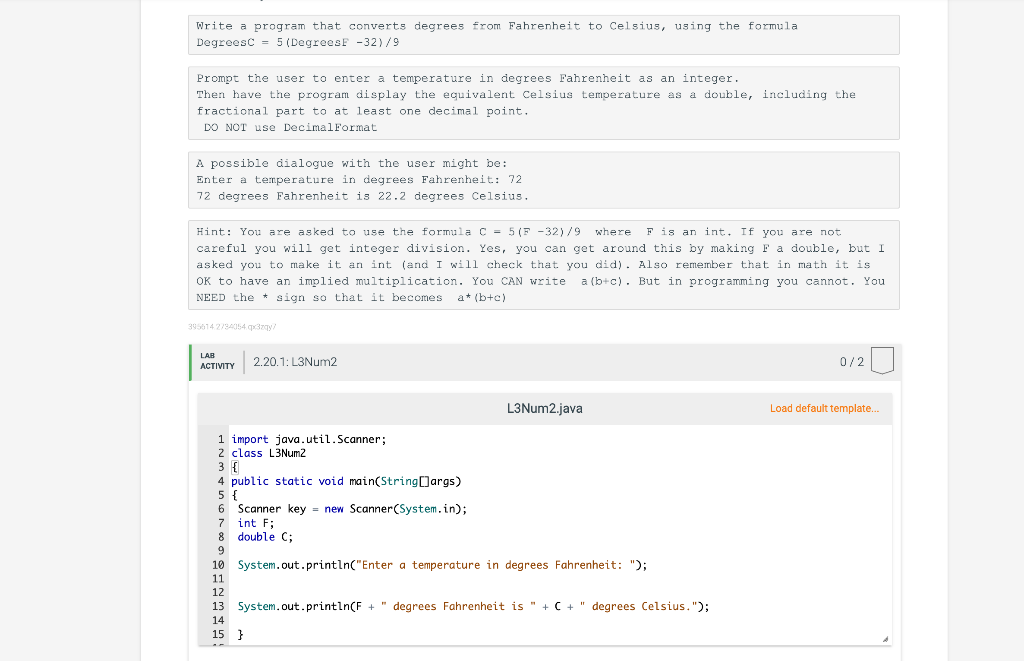Screen dimensions: 1024x661
Task: Click the example line 72 degrees Fahrenheit is 22.2
Action: point(362,196)
